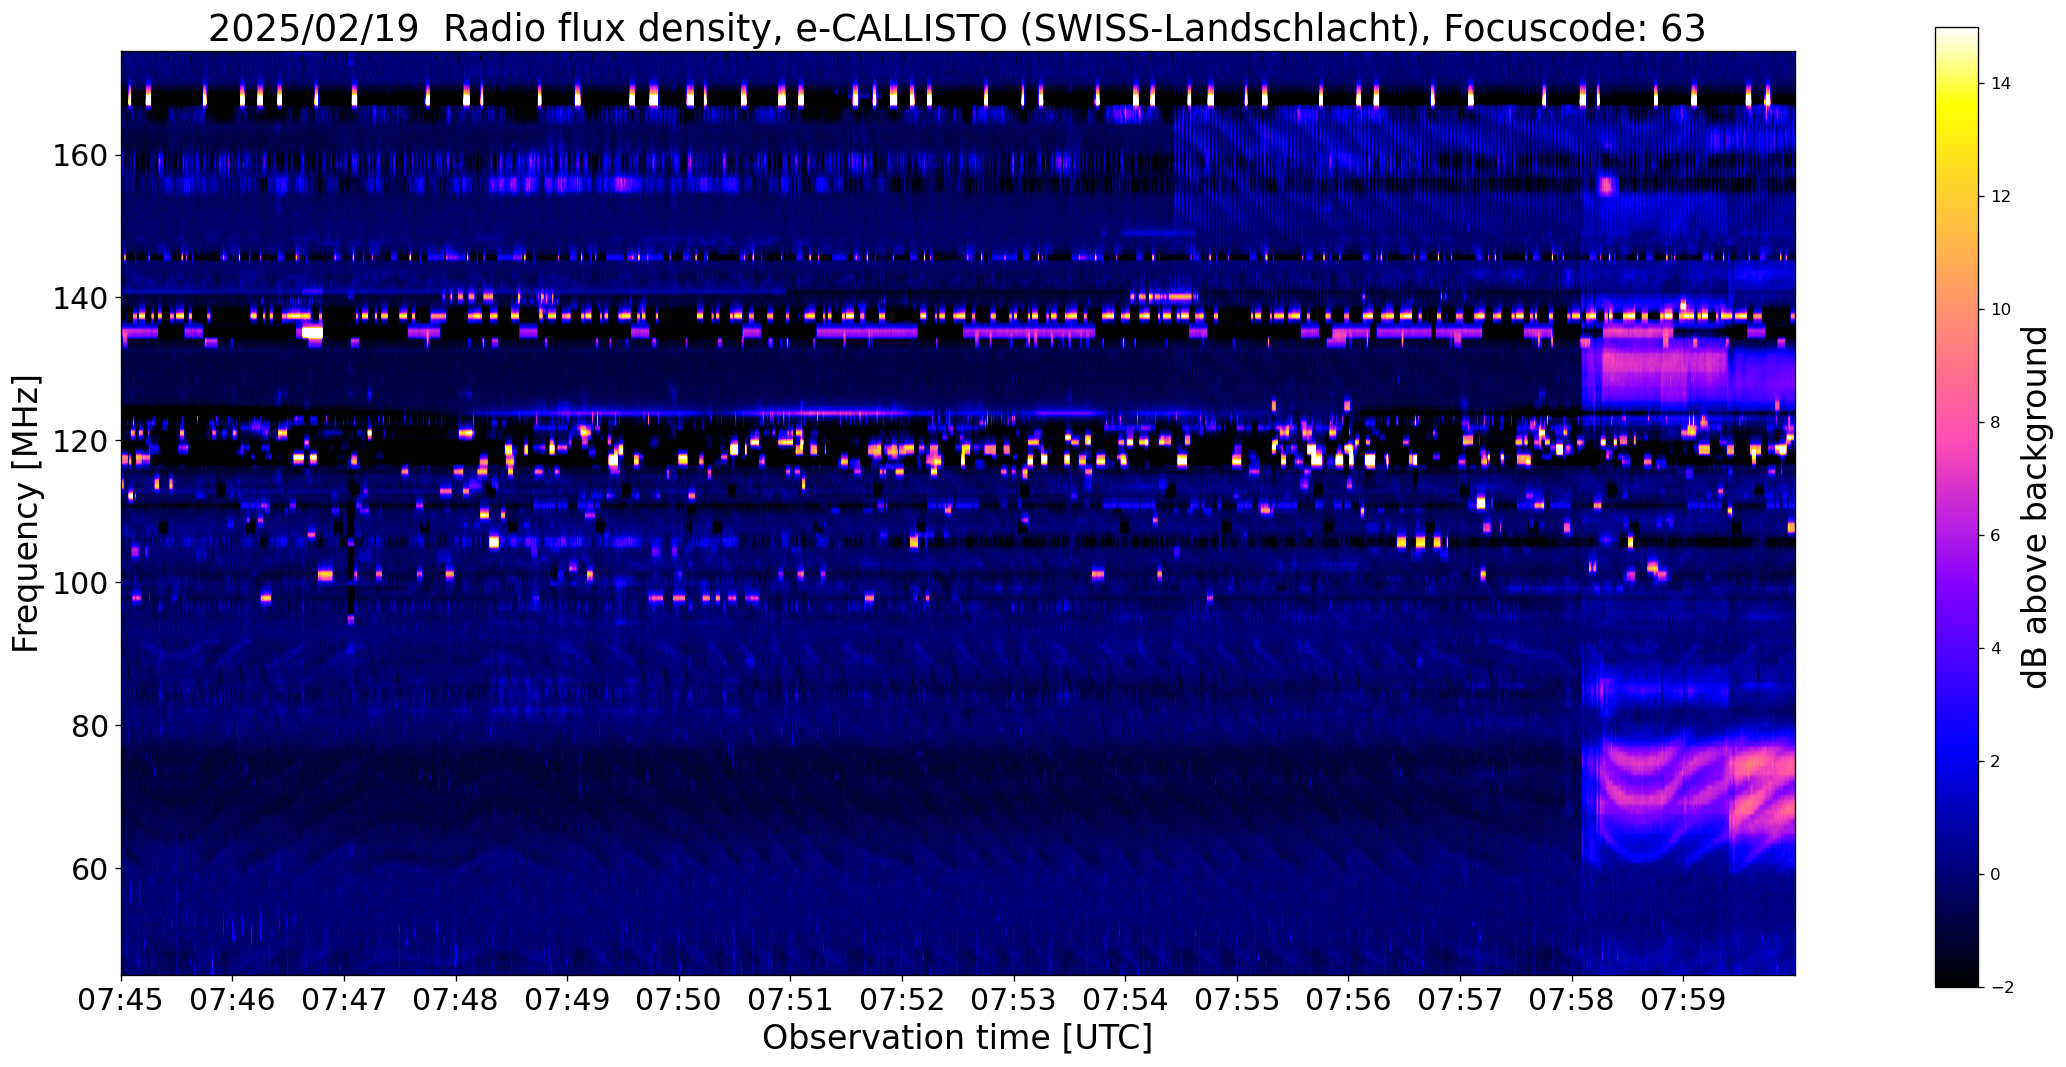Click the 07:47 time tick label
Image resolution: width=2066 pixels, height=1067 pixels.
[x=345, y=1000]
